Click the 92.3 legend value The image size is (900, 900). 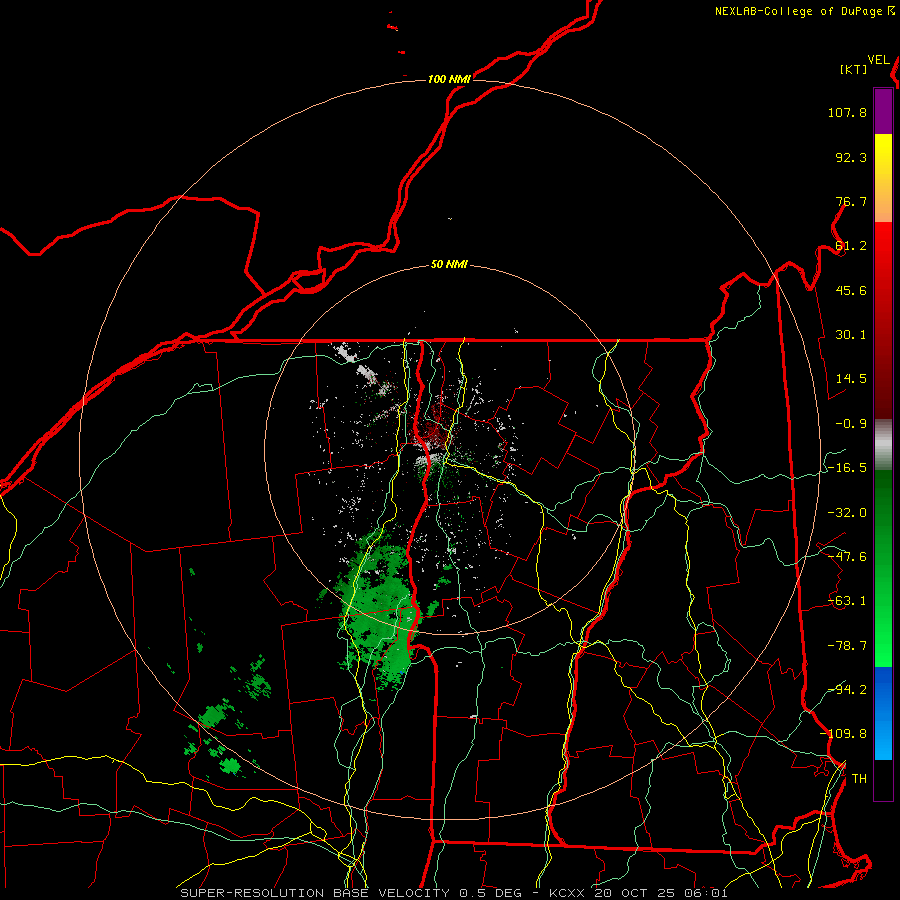tap(851, 157)
